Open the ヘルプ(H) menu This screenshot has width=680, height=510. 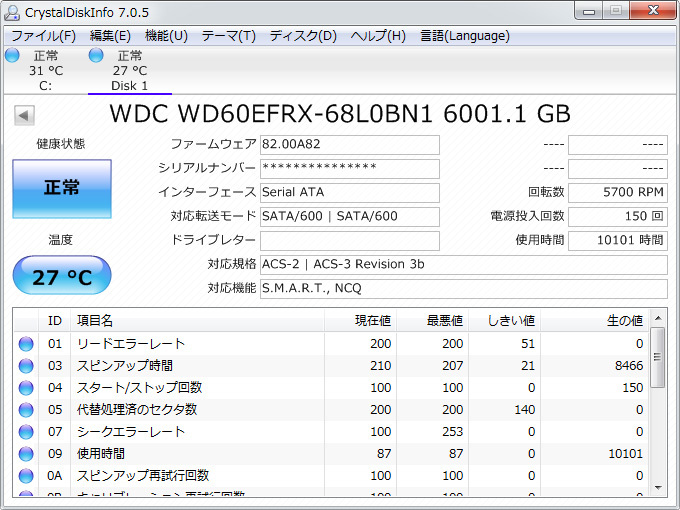click(x=378, y=36)
